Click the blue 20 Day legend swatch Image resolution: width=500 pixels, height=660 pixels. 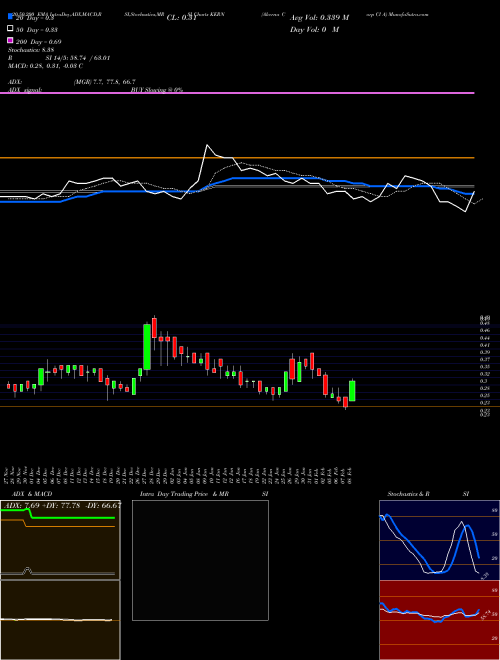click(10, 17)
